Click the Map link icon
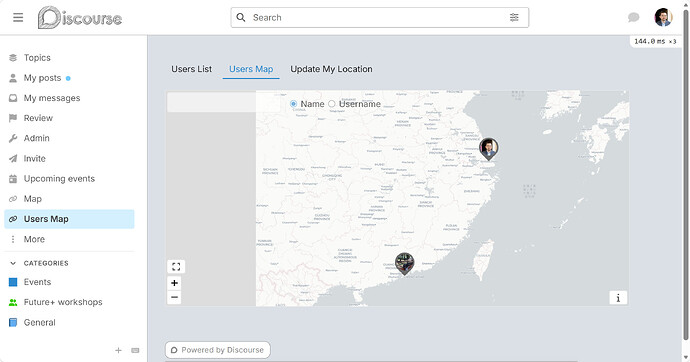The width and height of the screenshot is (690, 362). point(13,199)
